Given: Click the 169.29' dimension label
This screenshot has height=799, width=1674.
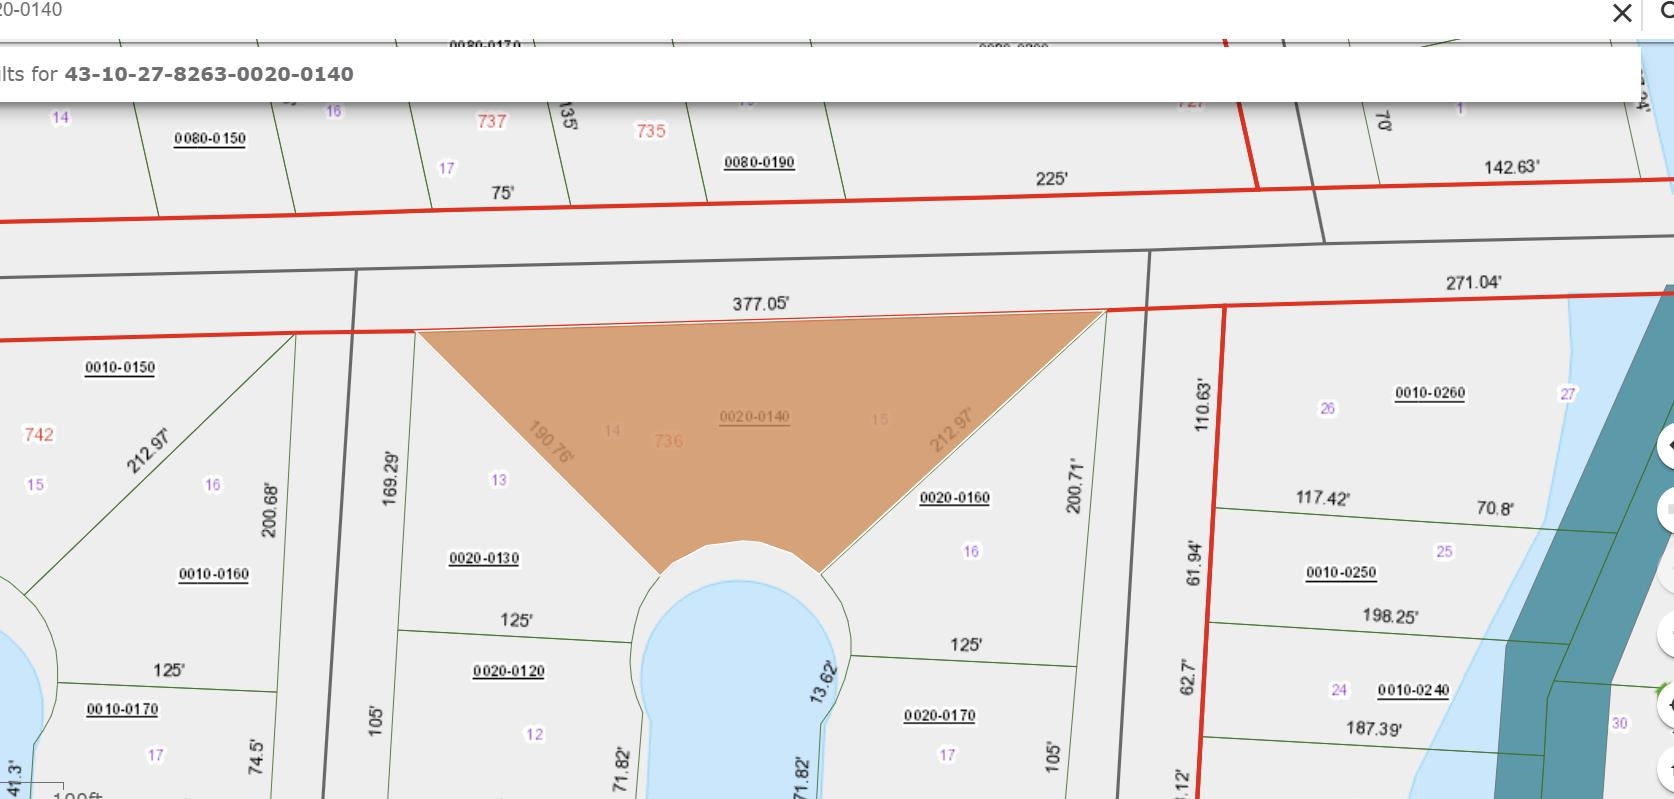Looking at the screenshot, I should [391, 479].
